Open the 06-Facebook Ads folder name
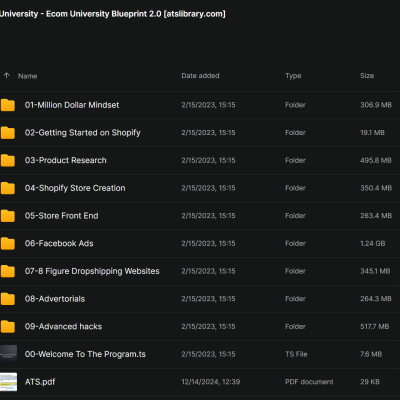This screenshot has width=400, height=400. 59,243
